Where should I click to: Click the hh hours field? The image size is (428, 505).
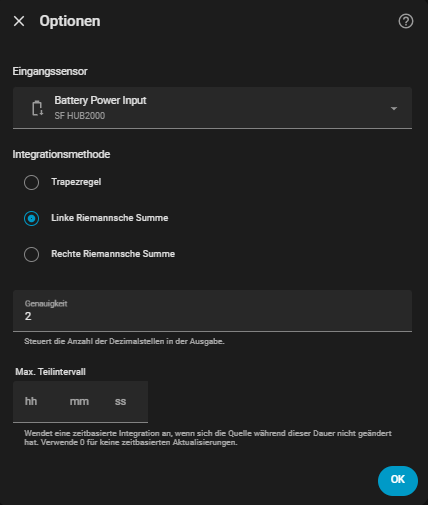coord(31,401)
